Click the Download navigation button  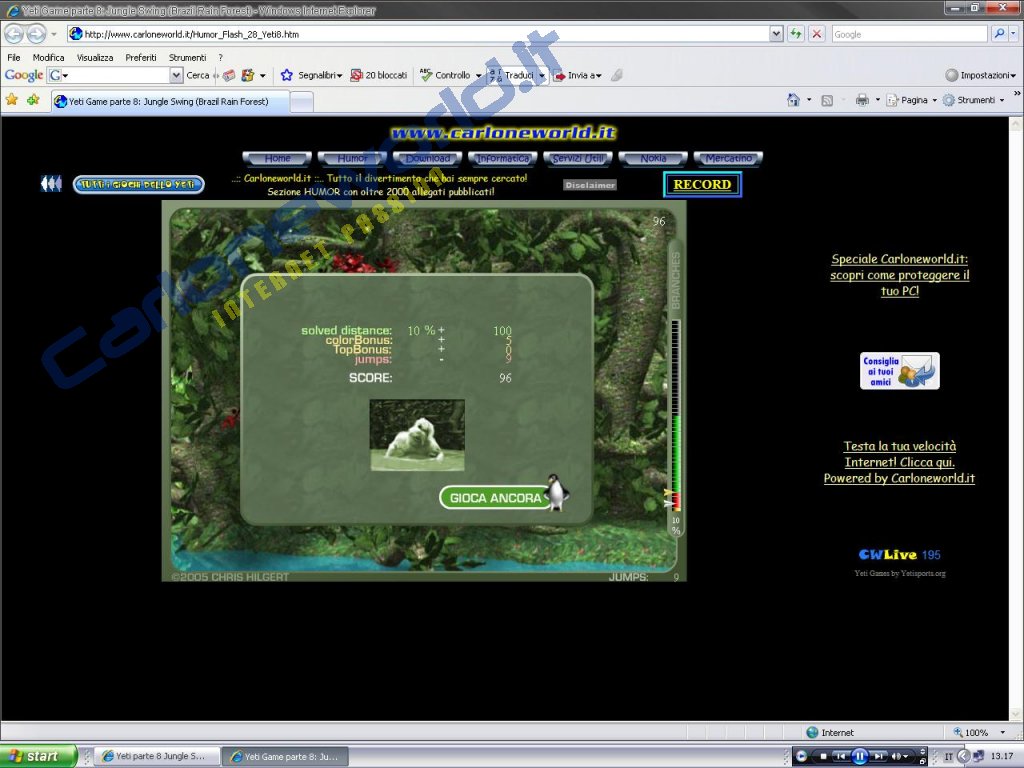(x=428, y=159)
